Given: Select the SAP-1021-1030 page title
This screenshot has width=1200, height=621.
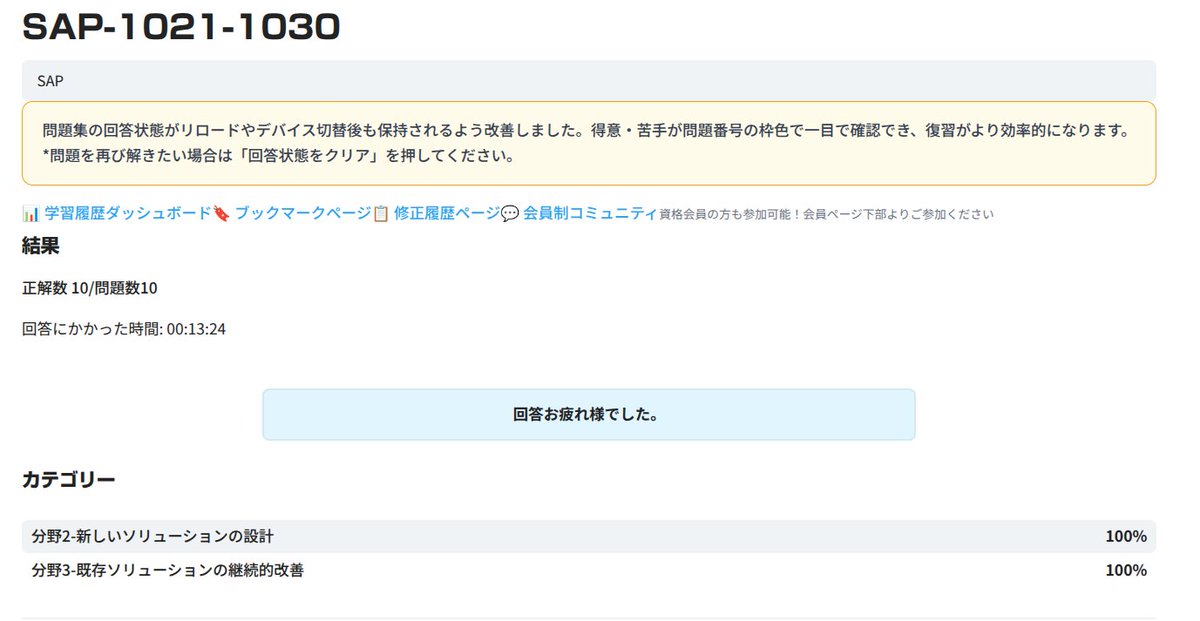Looking at the screenshot, I should [182, 27].
